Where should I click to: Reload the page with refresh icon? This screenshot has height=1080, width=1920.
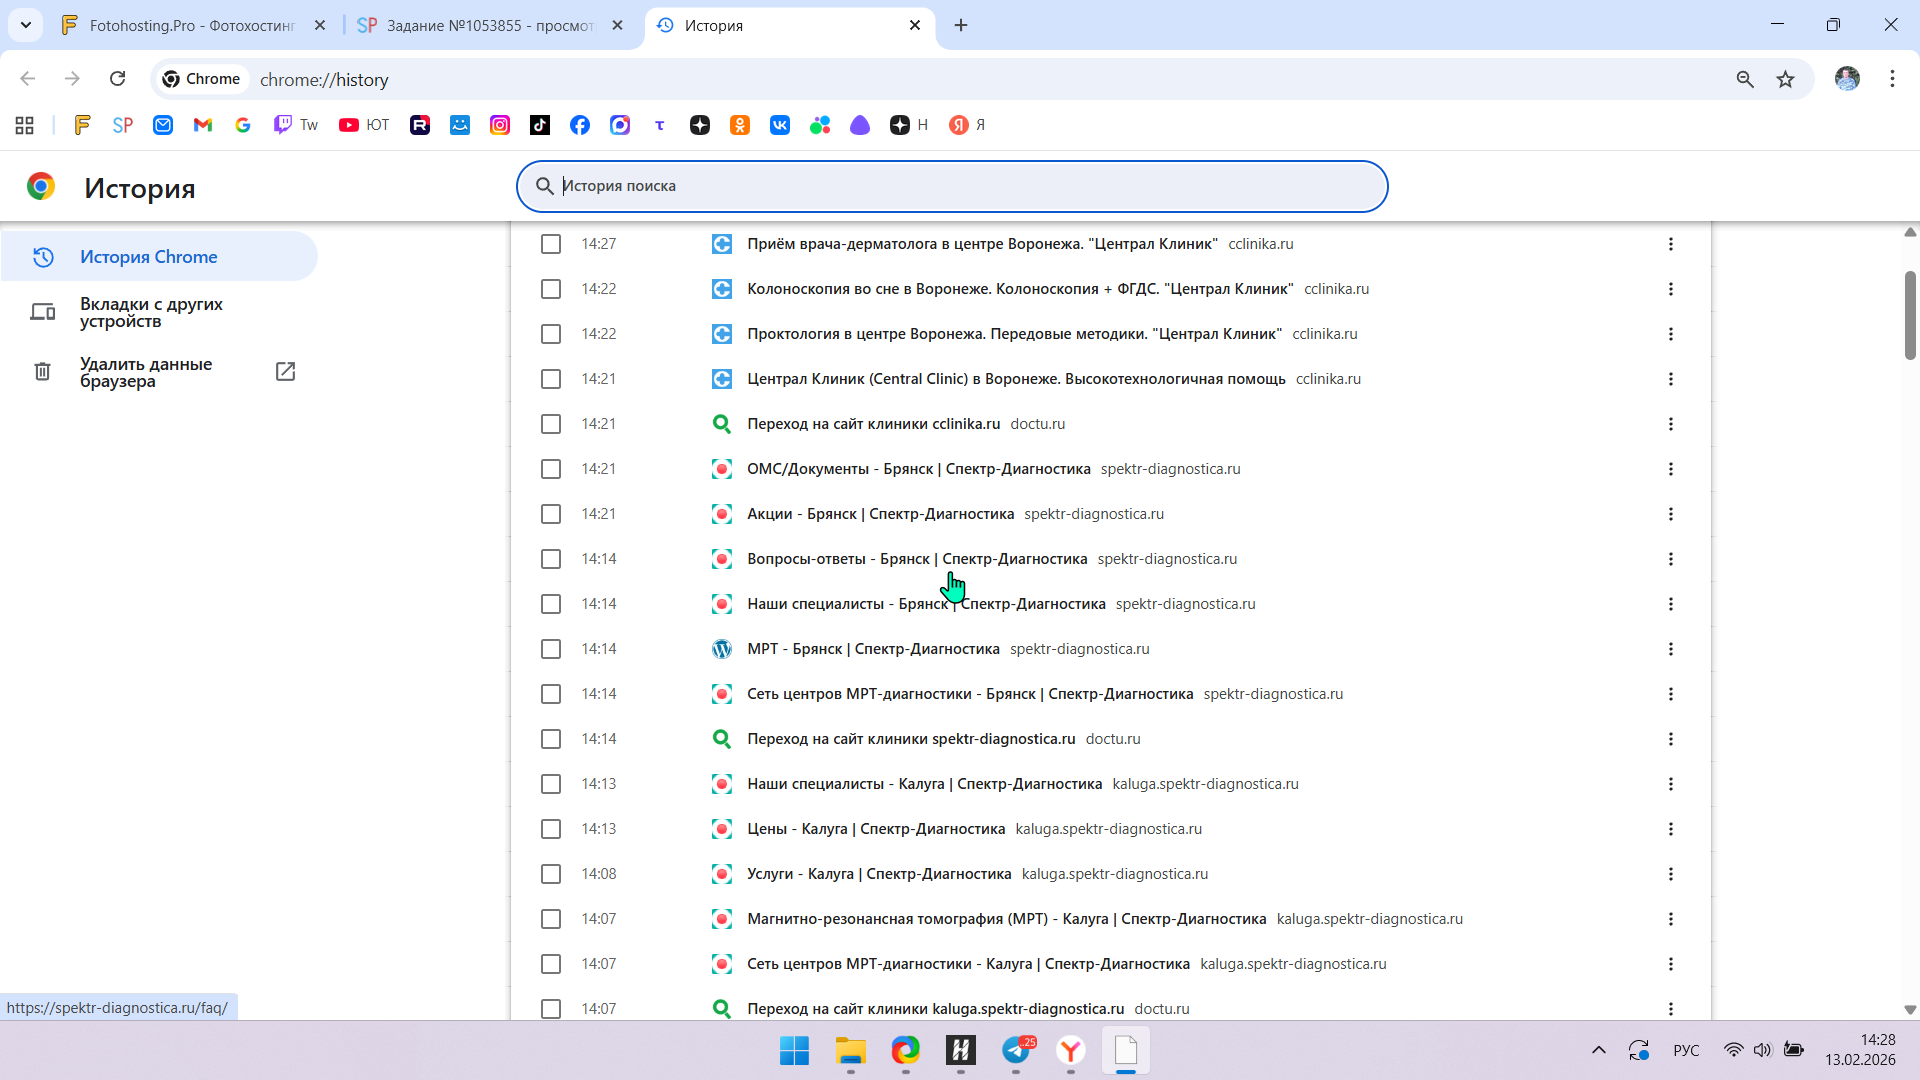[118, 79]
